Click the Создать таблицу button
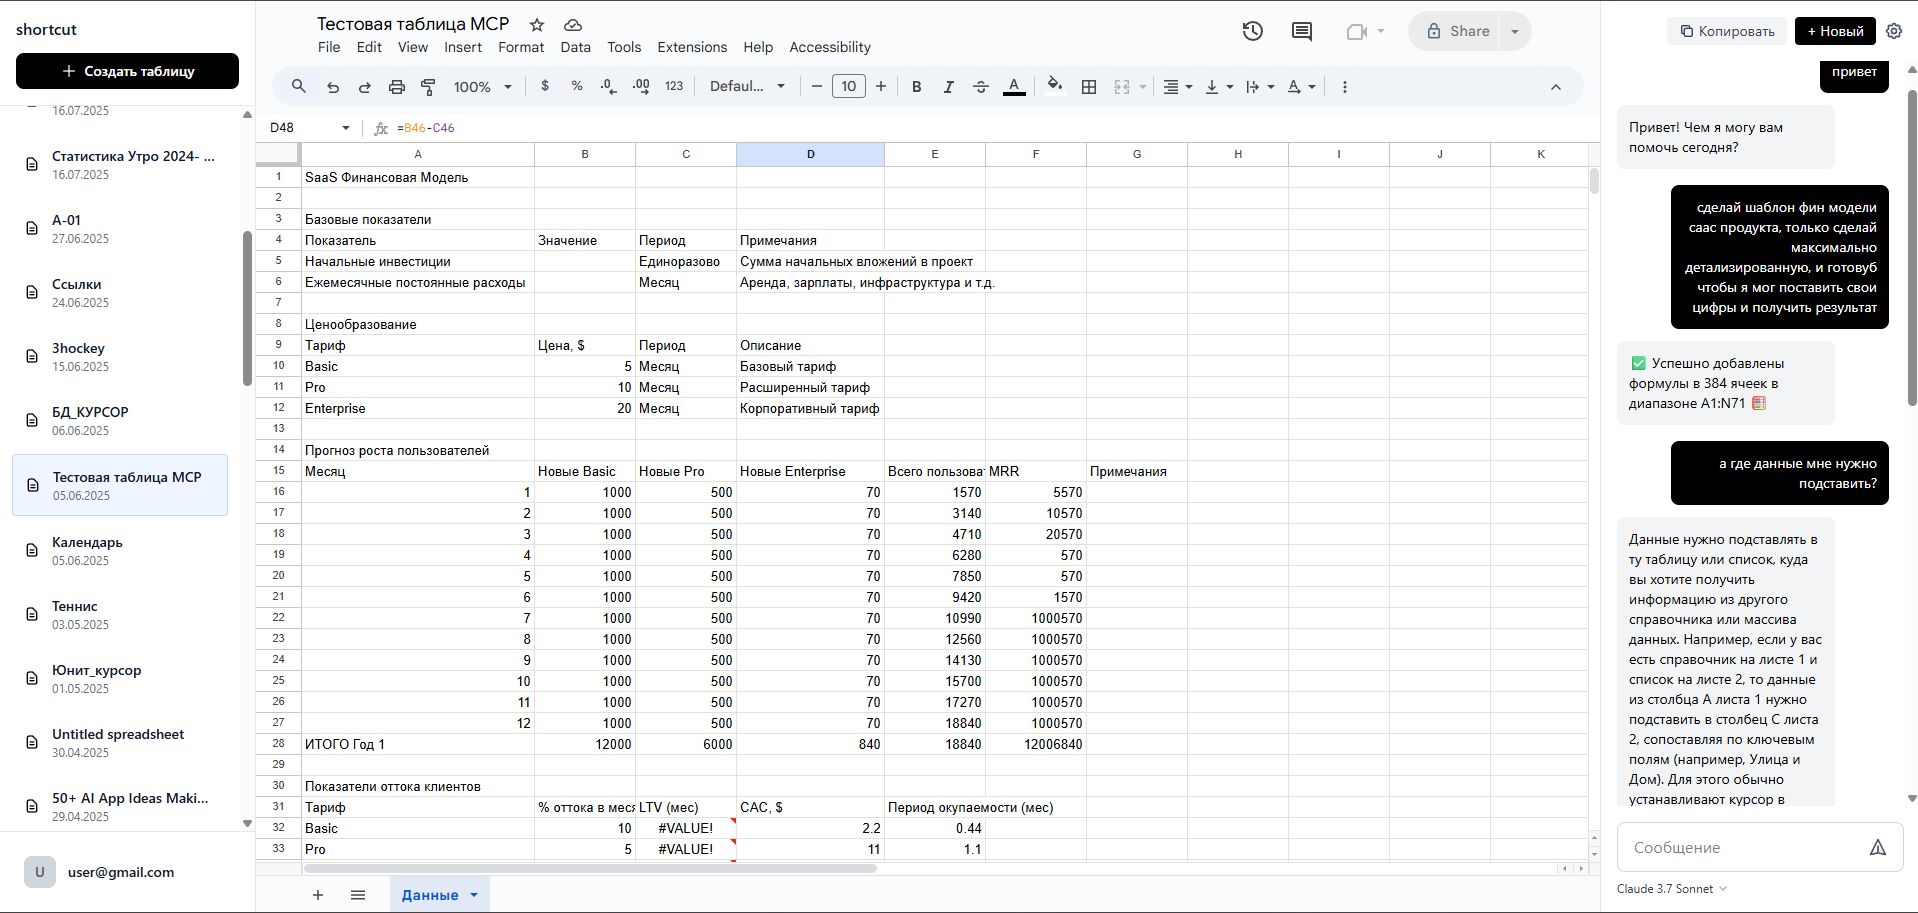 127,71
